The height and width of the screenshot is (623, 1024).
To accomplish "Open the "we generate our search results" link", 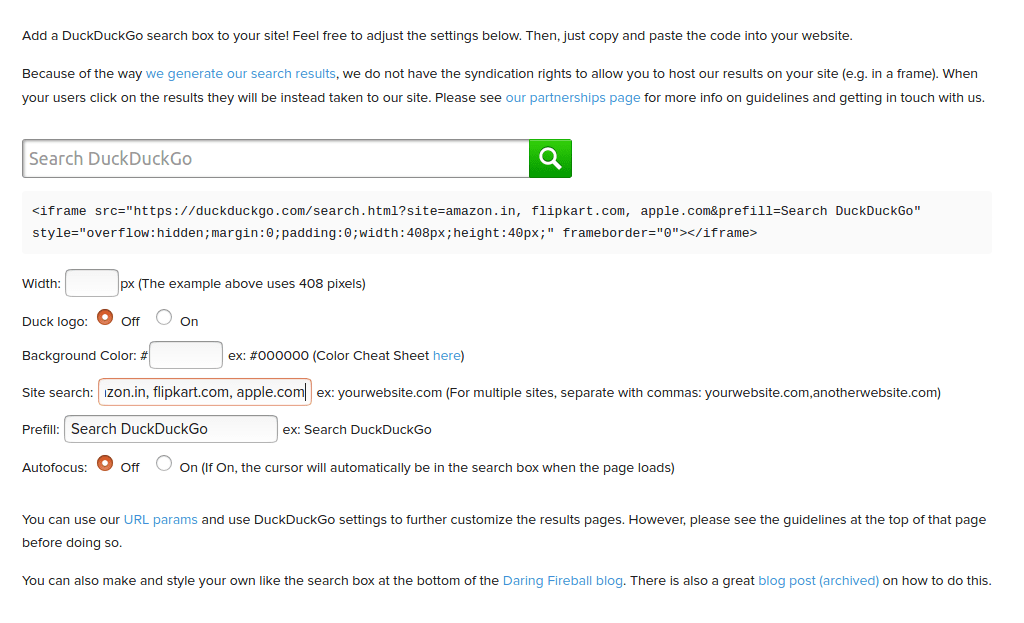I will click(x=240, y=73).
